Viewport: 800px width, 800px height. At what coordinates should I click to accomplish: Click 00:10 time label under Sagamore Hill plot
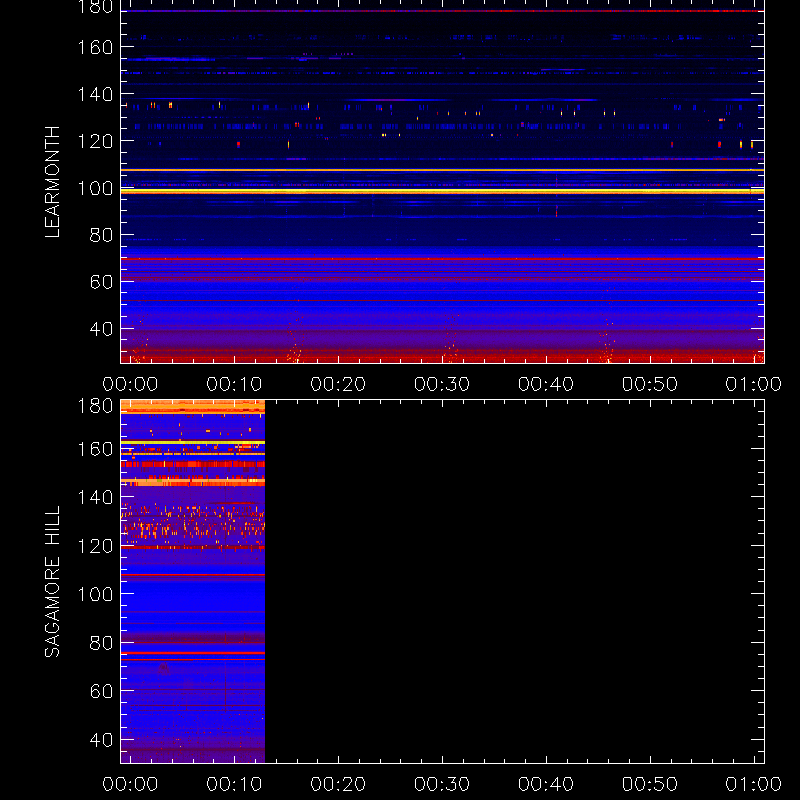(234, 784)
